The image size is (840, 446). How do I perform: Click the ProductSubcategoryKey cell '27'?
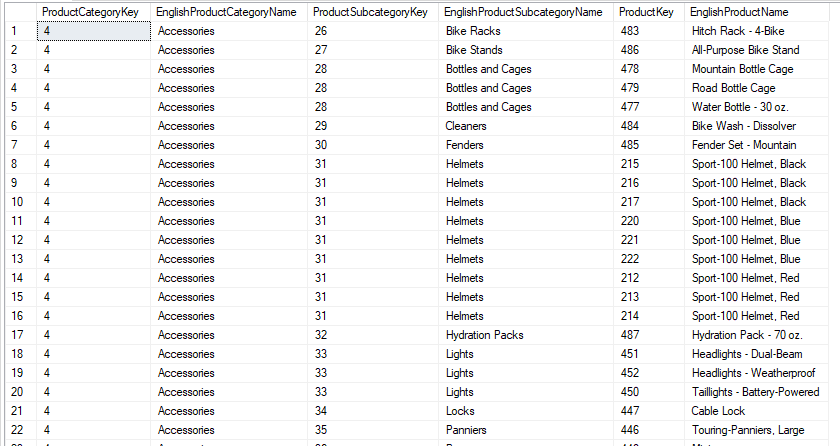(x=373, y=50)
